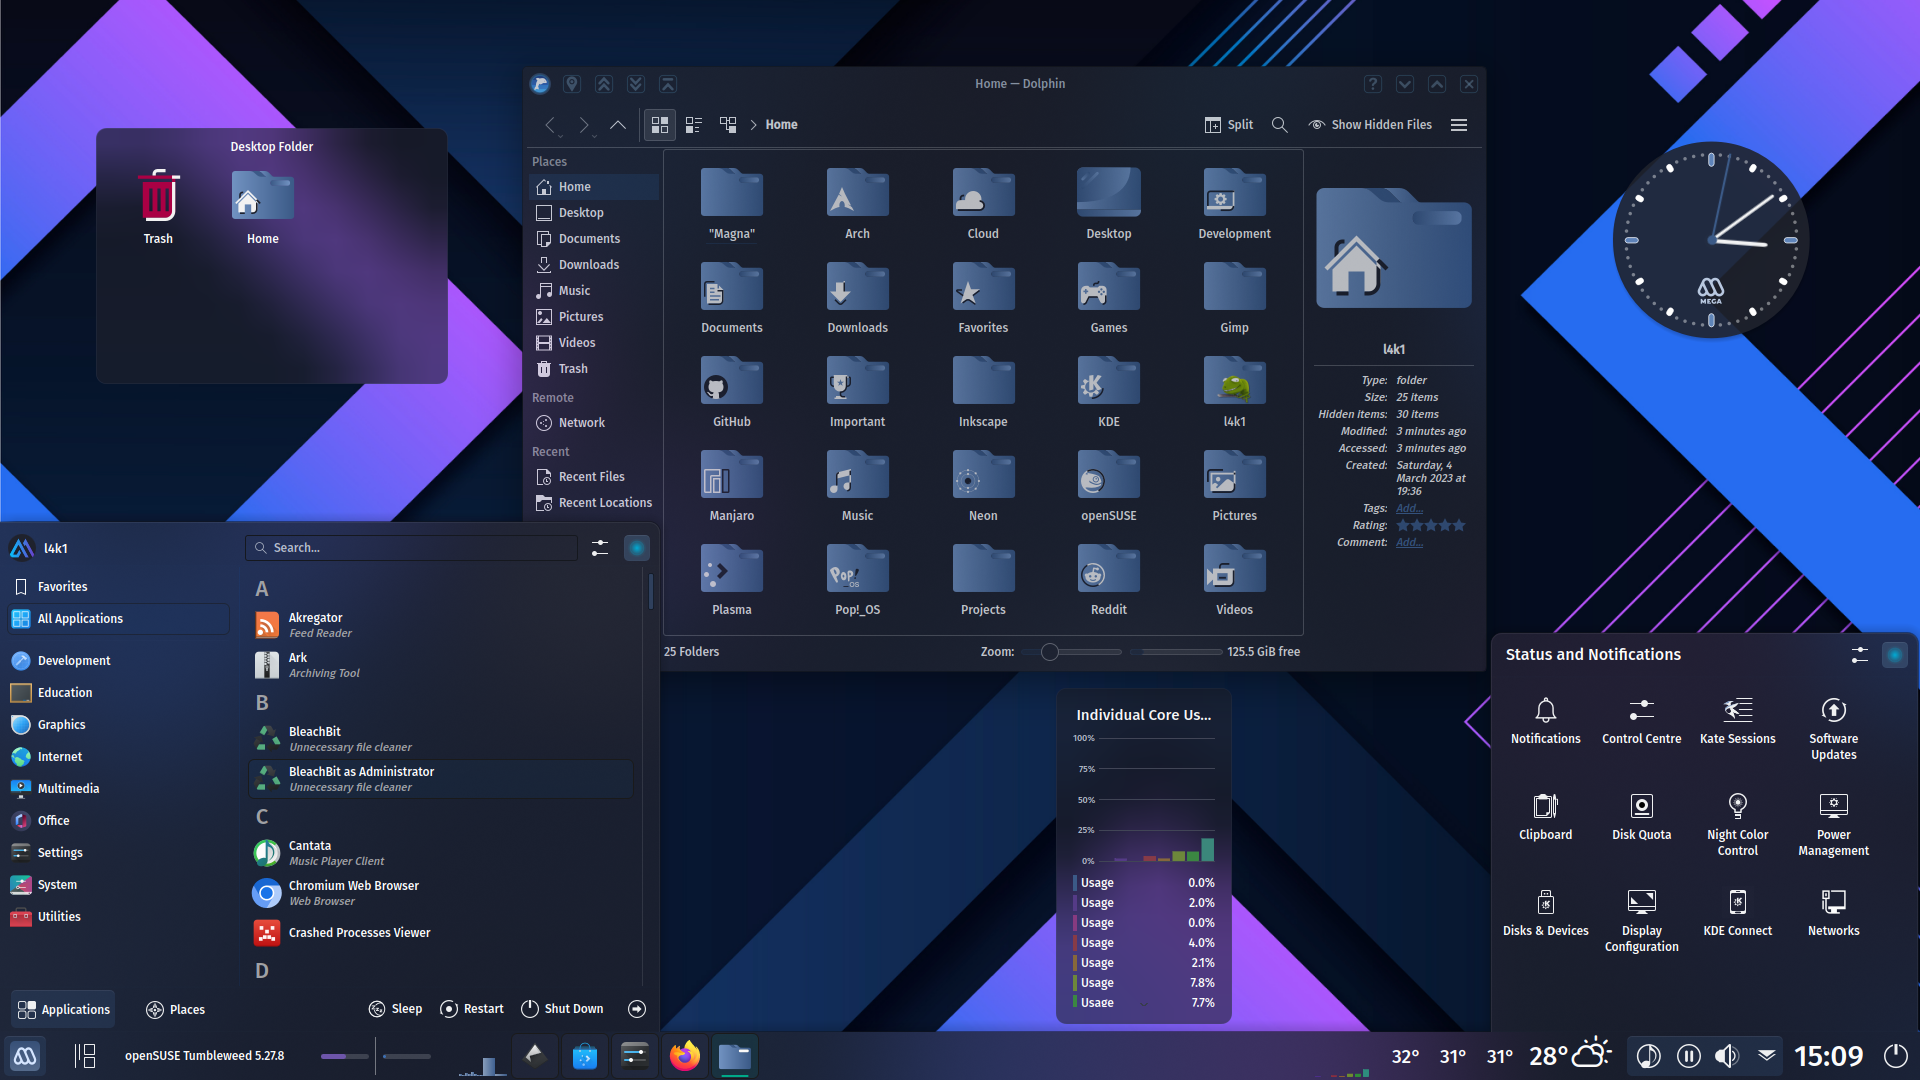Screen dimensions: 1920x1080
Task: Toggle keep-above button on Dolphin titlebar
Action: tap(604, 84)
